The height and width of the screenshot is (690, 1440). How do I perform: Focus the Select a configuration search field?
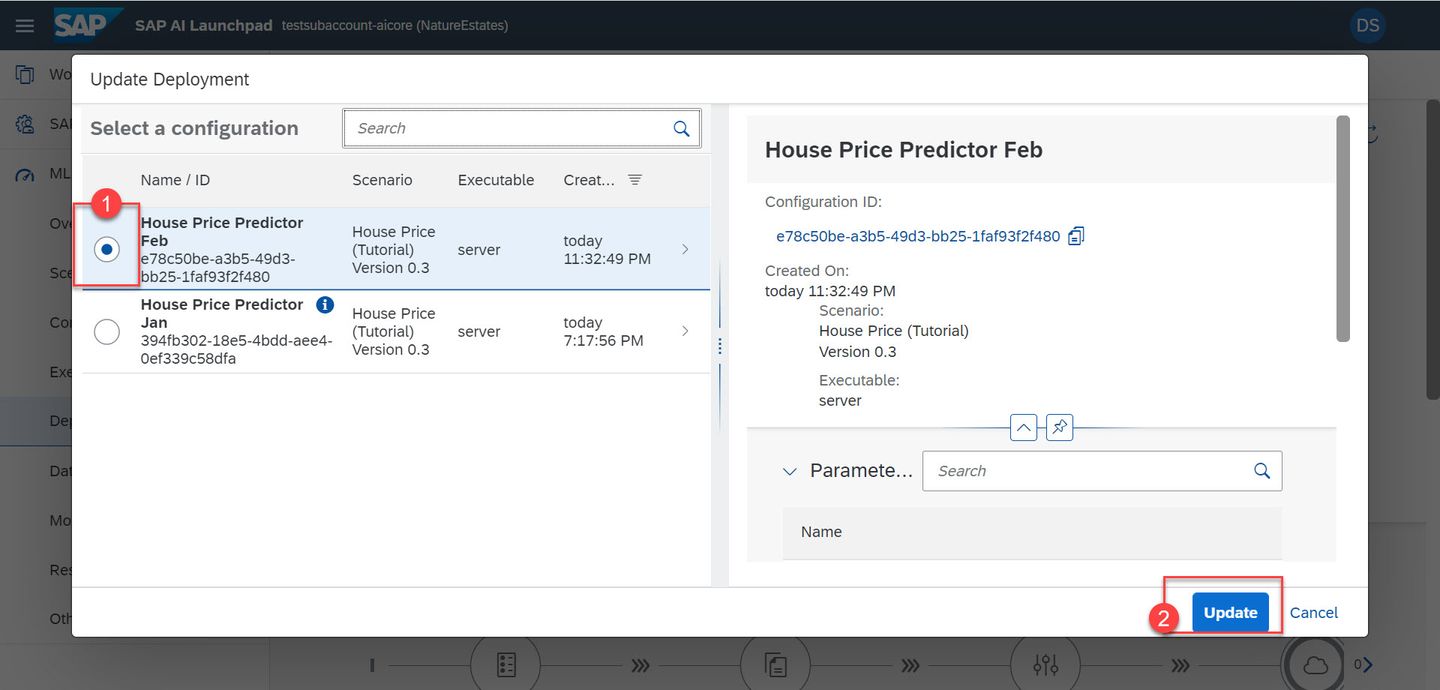tap(521, 128)
